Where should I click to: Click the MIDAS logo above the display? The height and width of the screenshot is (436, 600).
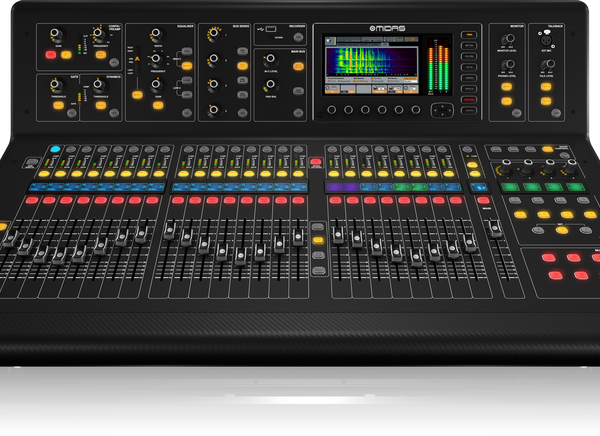(387, 28)
